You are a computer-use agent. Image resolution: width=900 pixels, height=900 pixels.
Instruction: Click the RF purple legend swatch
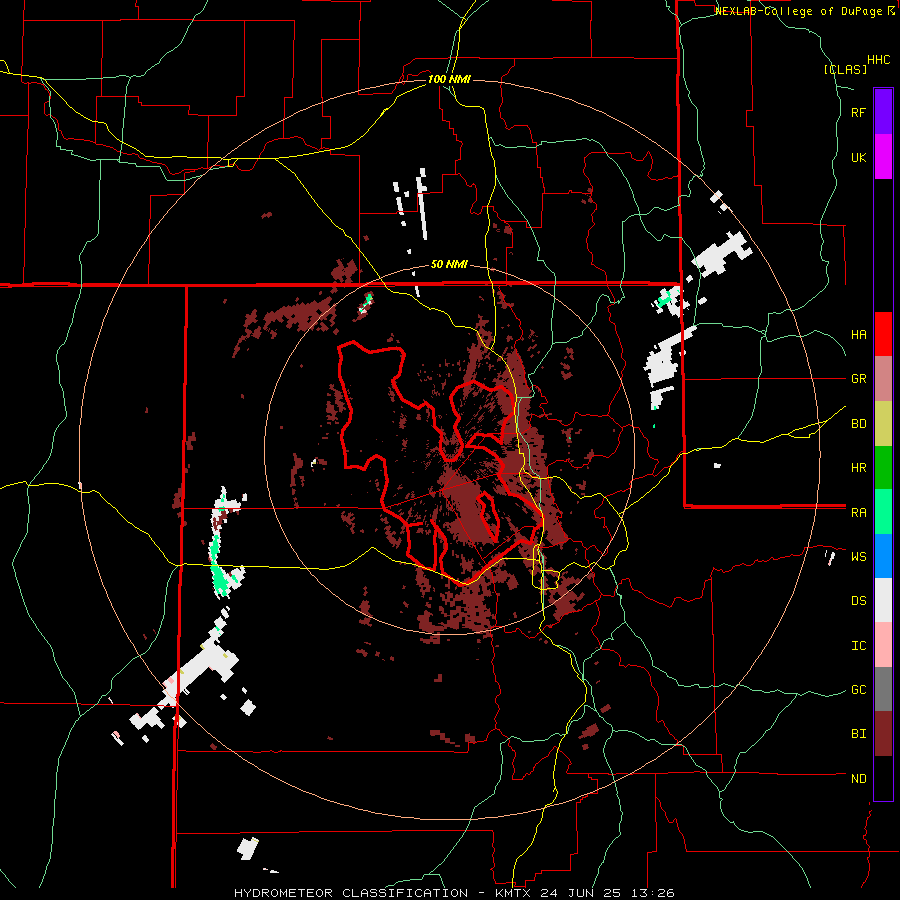883,112
